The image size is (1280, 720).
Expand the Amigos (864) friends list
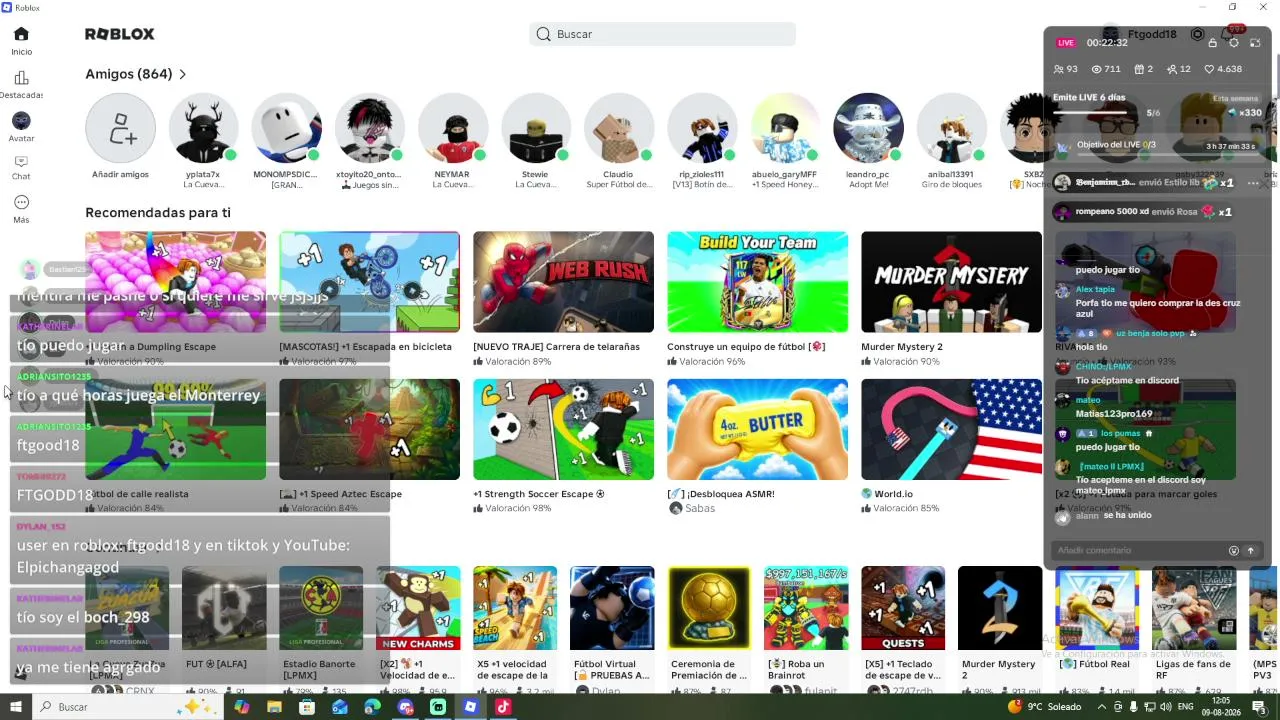pyautogui.click(x=136, y=74)
